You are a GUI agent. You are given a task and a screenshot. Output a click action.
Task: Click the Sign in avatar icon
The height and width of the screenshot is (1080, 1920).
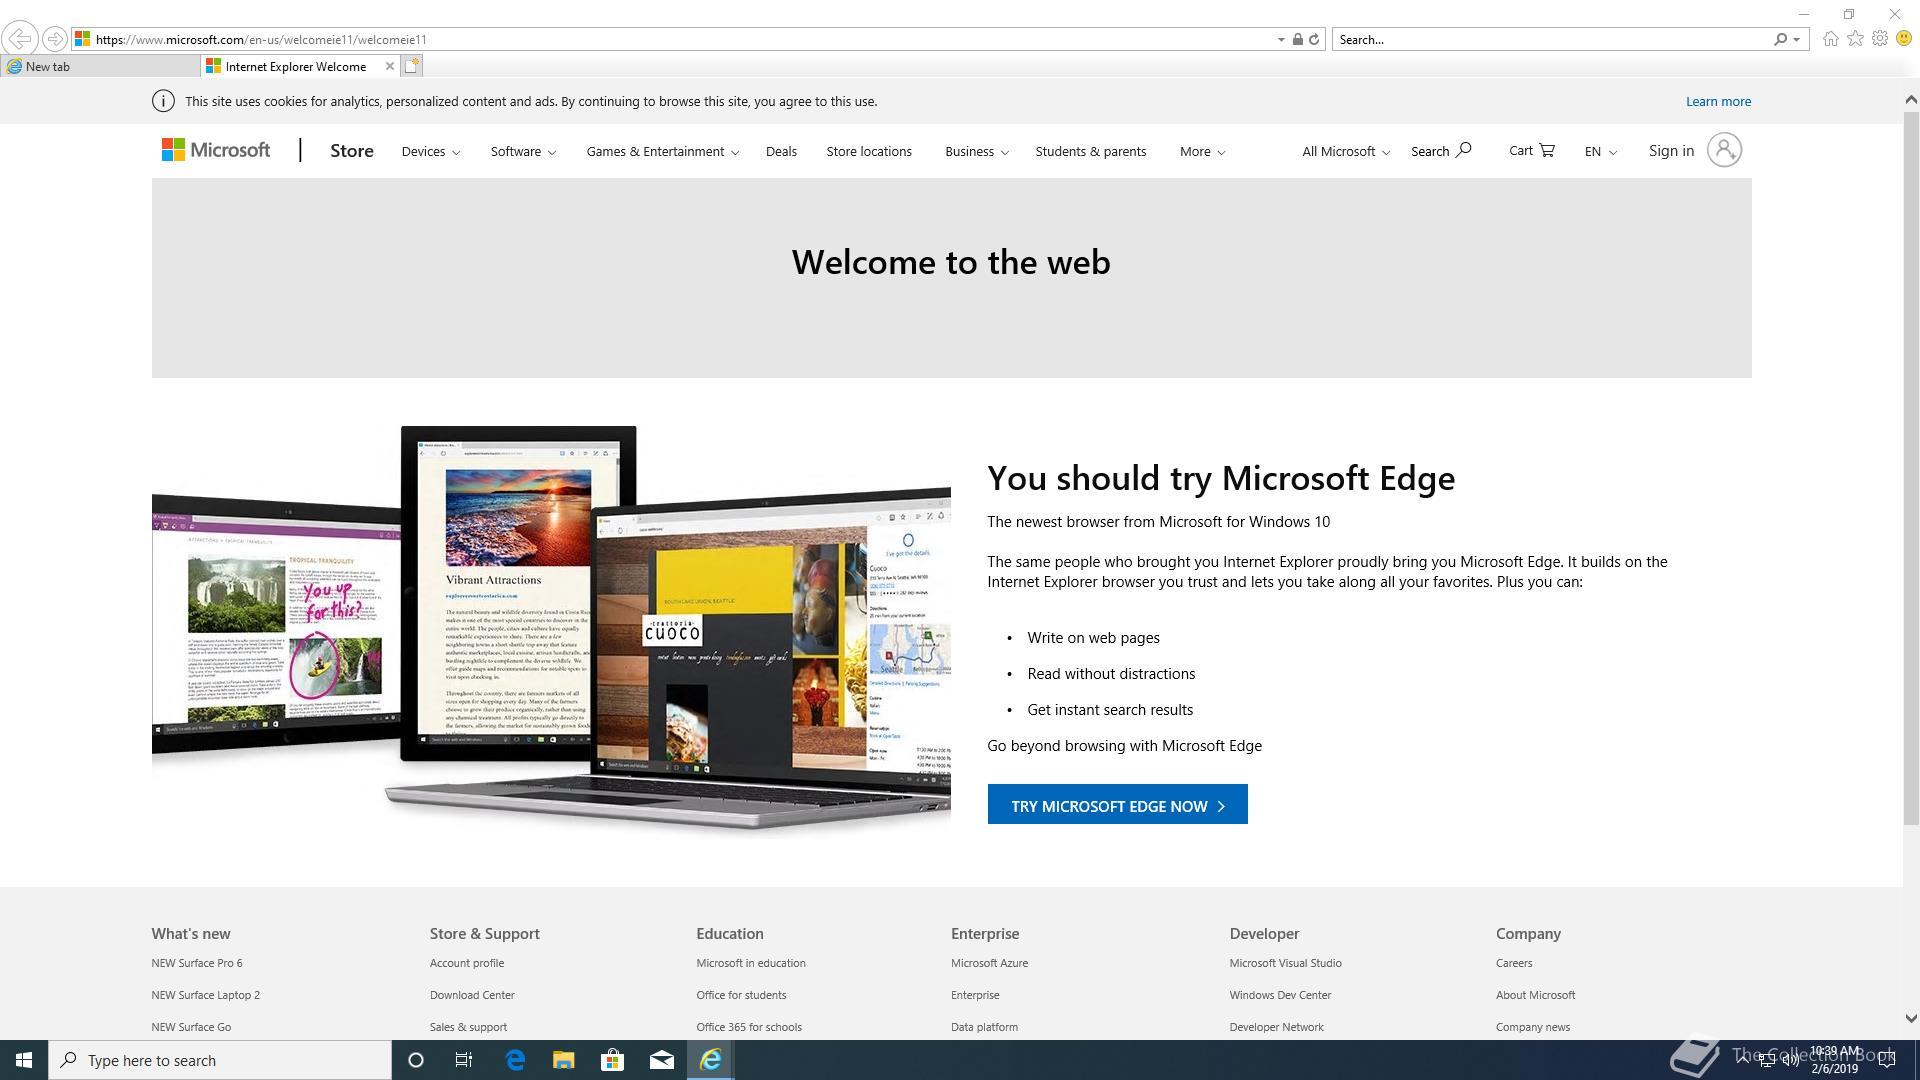(x=1723, y=151)
